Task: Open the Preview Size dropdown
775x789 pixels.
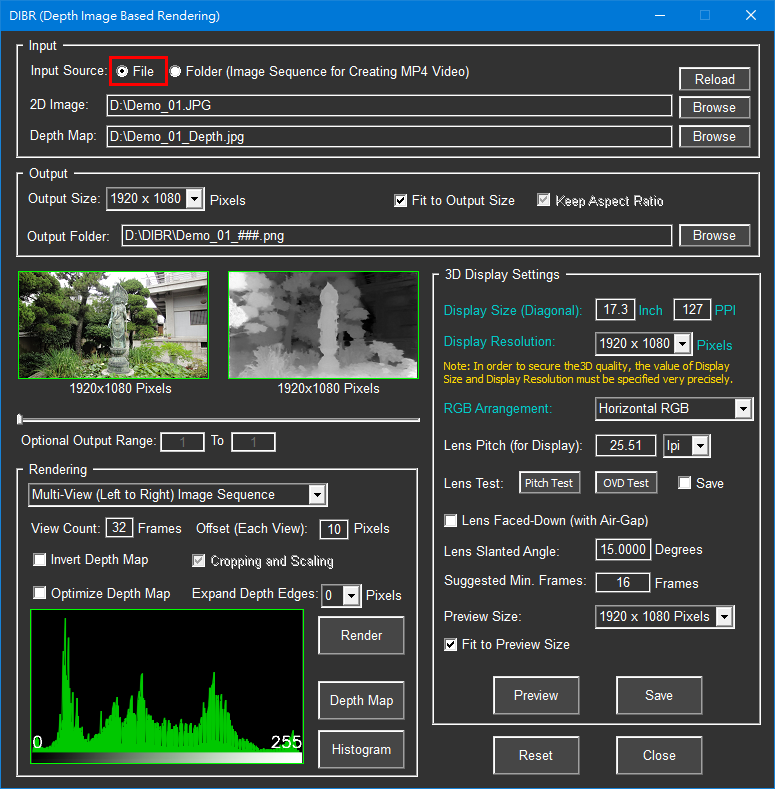Action: pos(725,617)
